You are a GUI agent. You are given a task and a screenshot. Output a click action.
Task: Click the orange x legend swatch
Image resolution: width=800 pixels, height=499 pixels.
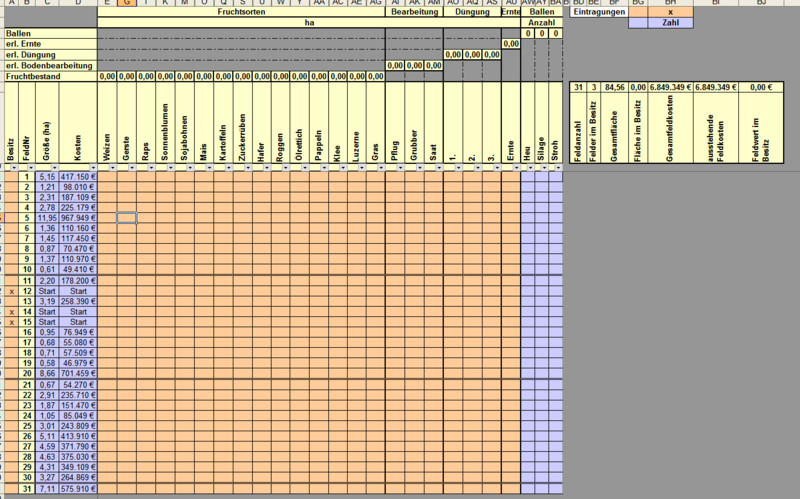(x=671, y=13)
